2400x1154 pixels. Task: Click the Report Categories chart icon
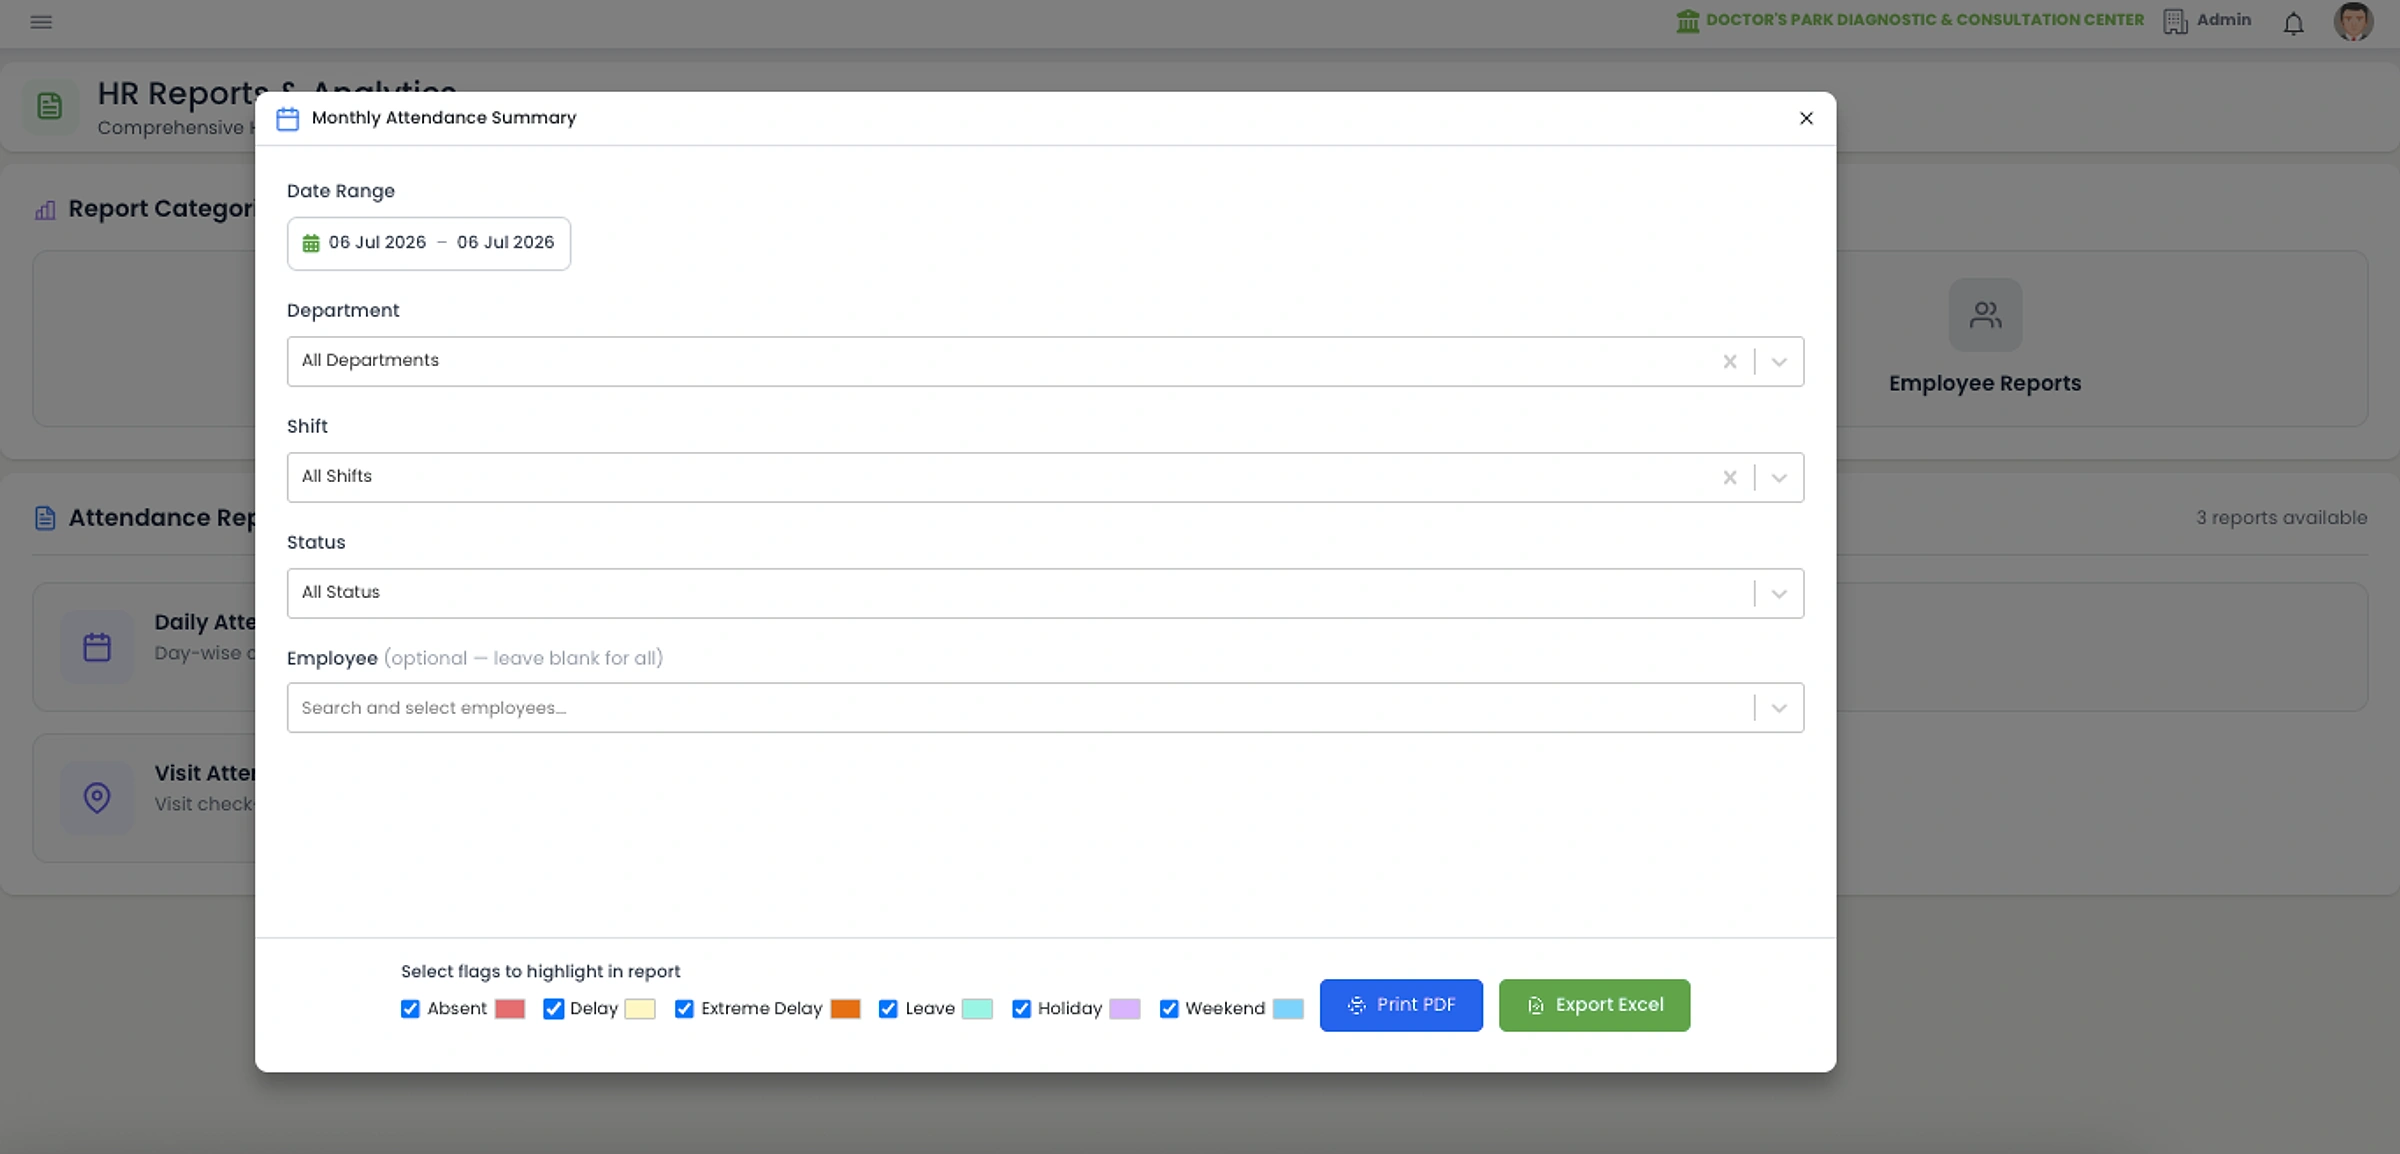(x=45, y=210)
